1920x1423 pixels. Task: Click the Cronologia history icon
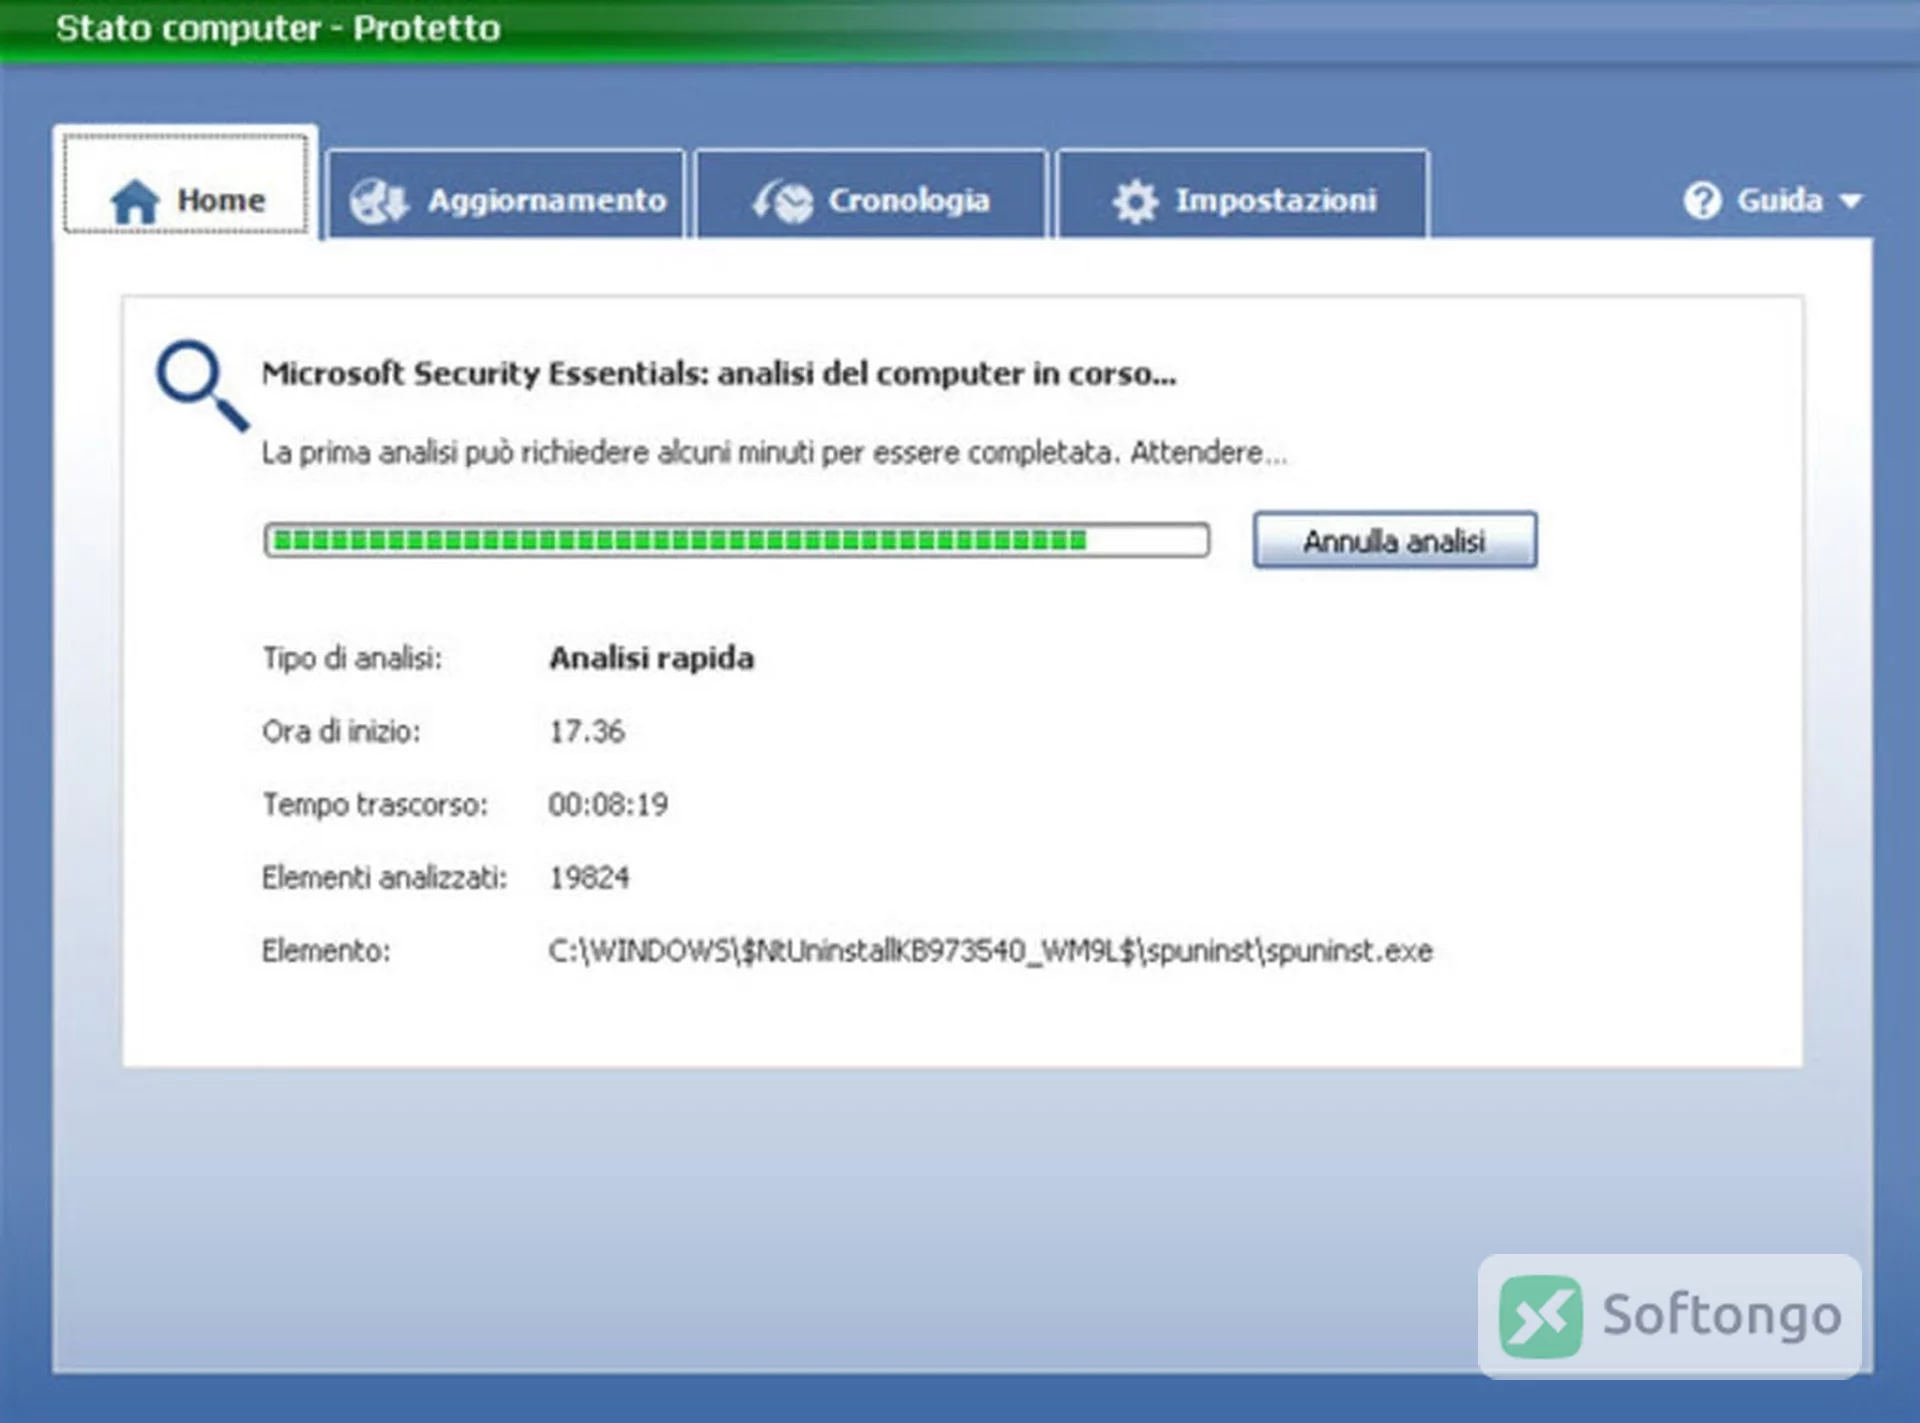coord(783,201)
